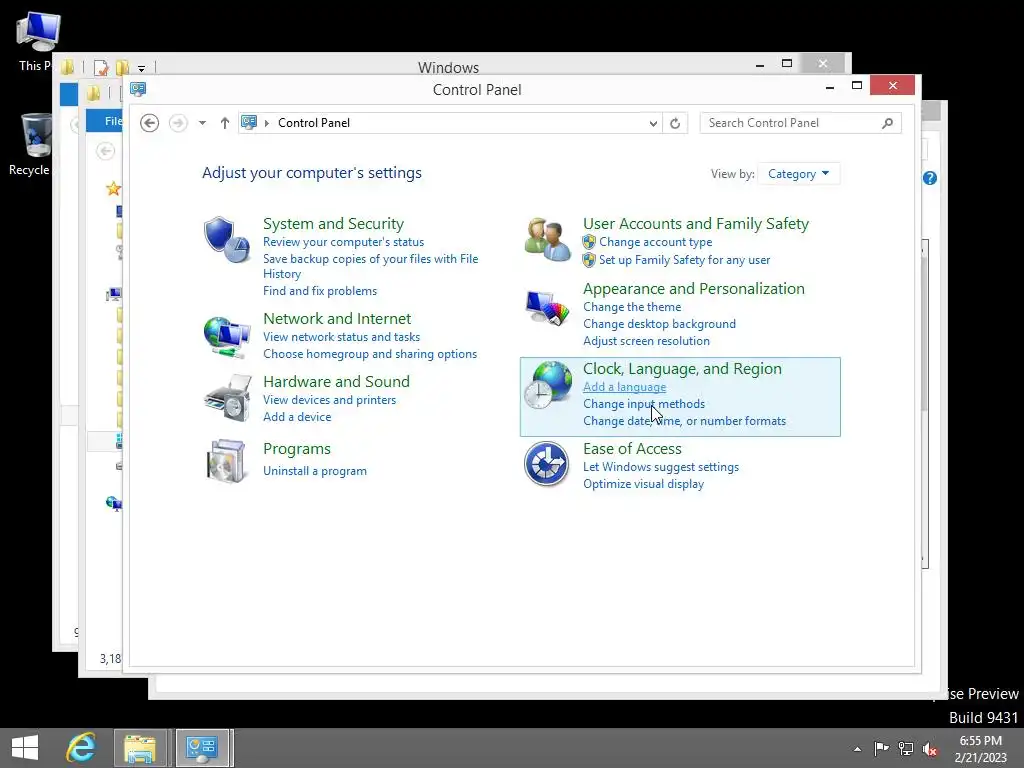Click Change account type link
The image size is (1024, 768).
(x=656, y=242)
